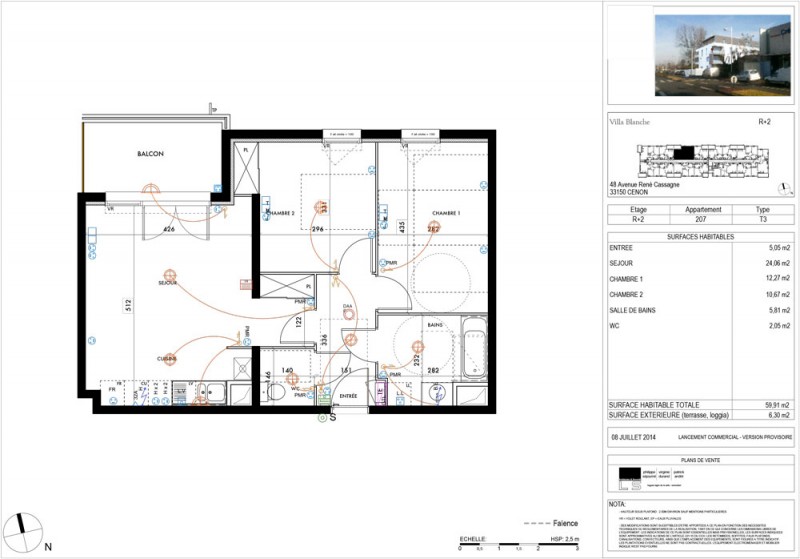
Task: Click the 24,06 m2 Sejour area value
Action: click(778, 263)
